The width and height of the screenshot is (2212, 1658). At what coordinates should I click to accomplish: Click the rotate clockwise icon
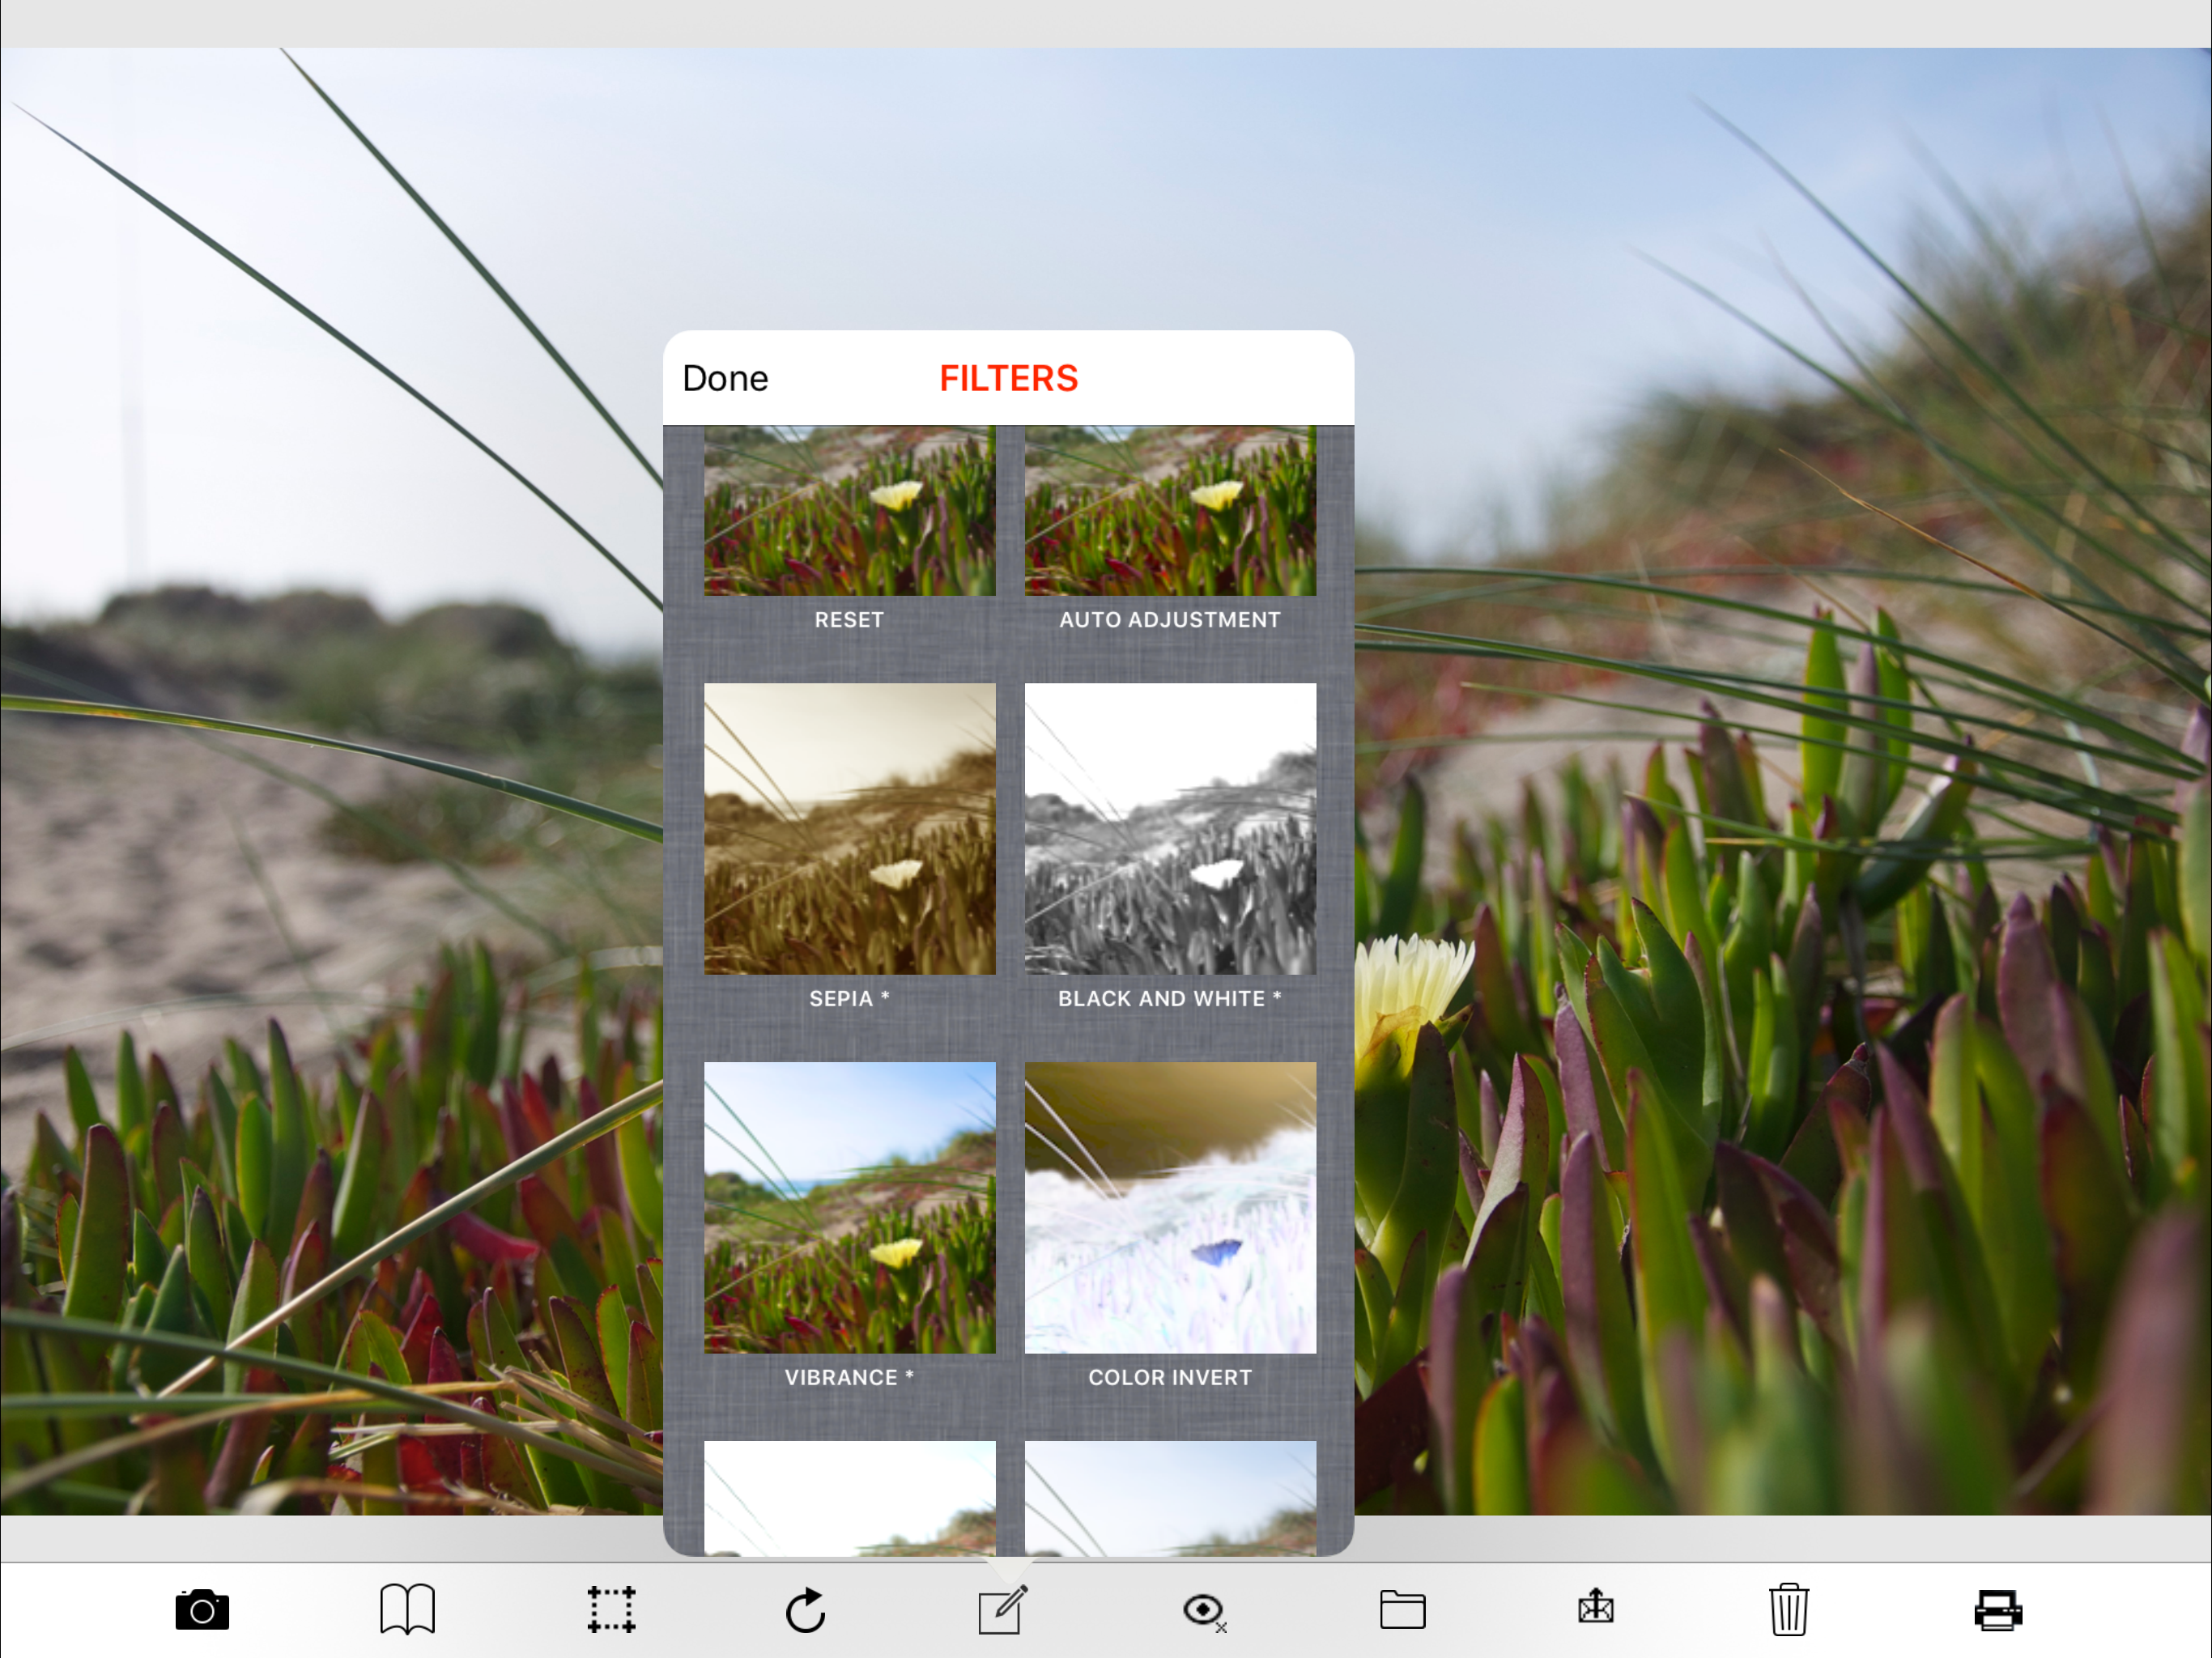tap(805, 1610)
